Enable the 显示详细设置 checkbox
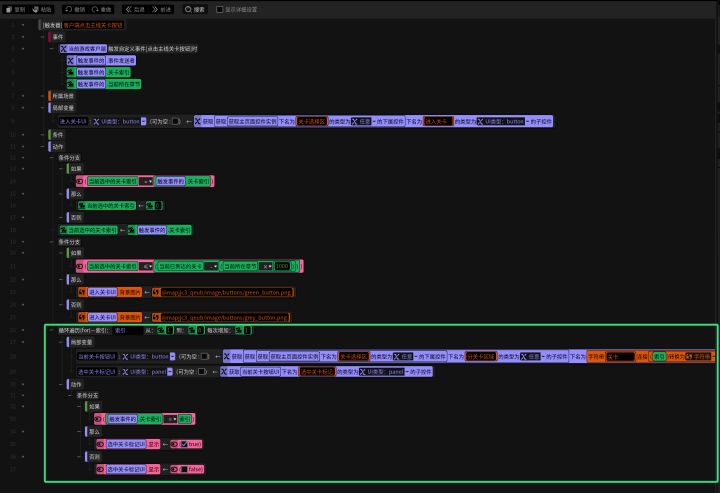 coord(218,9)
